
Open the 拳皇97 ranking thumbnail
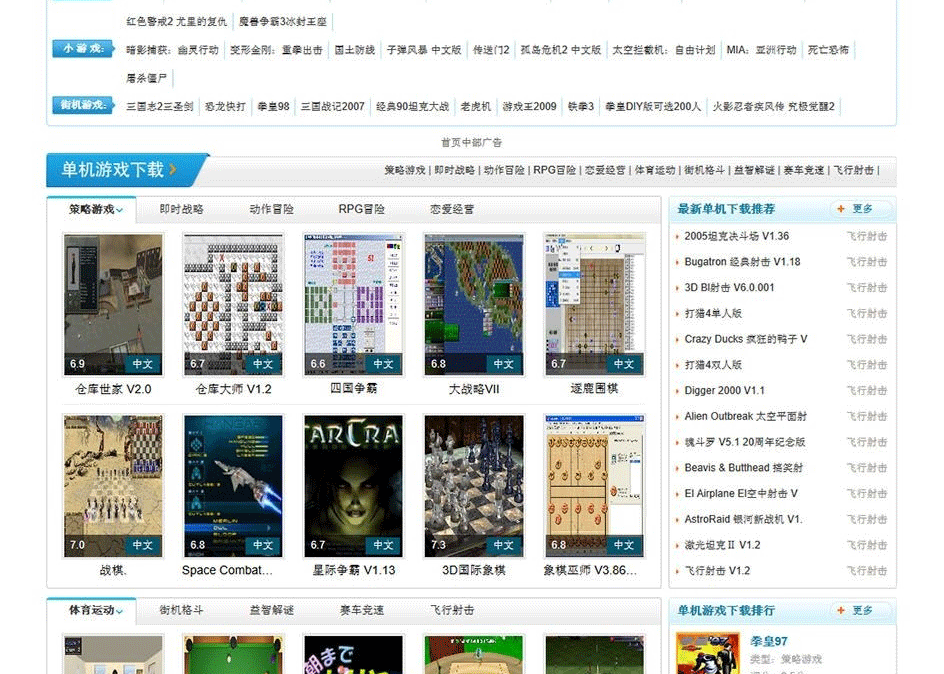point(707,654)
